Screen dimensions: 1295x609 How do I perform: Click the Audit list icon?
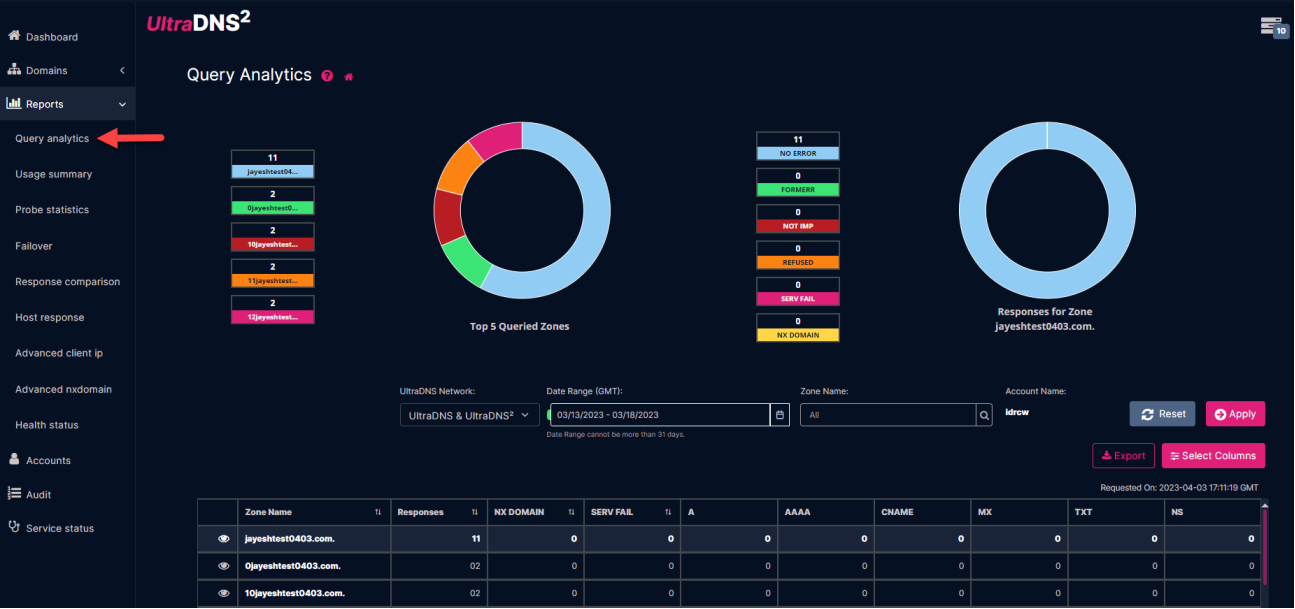(14, 493)
